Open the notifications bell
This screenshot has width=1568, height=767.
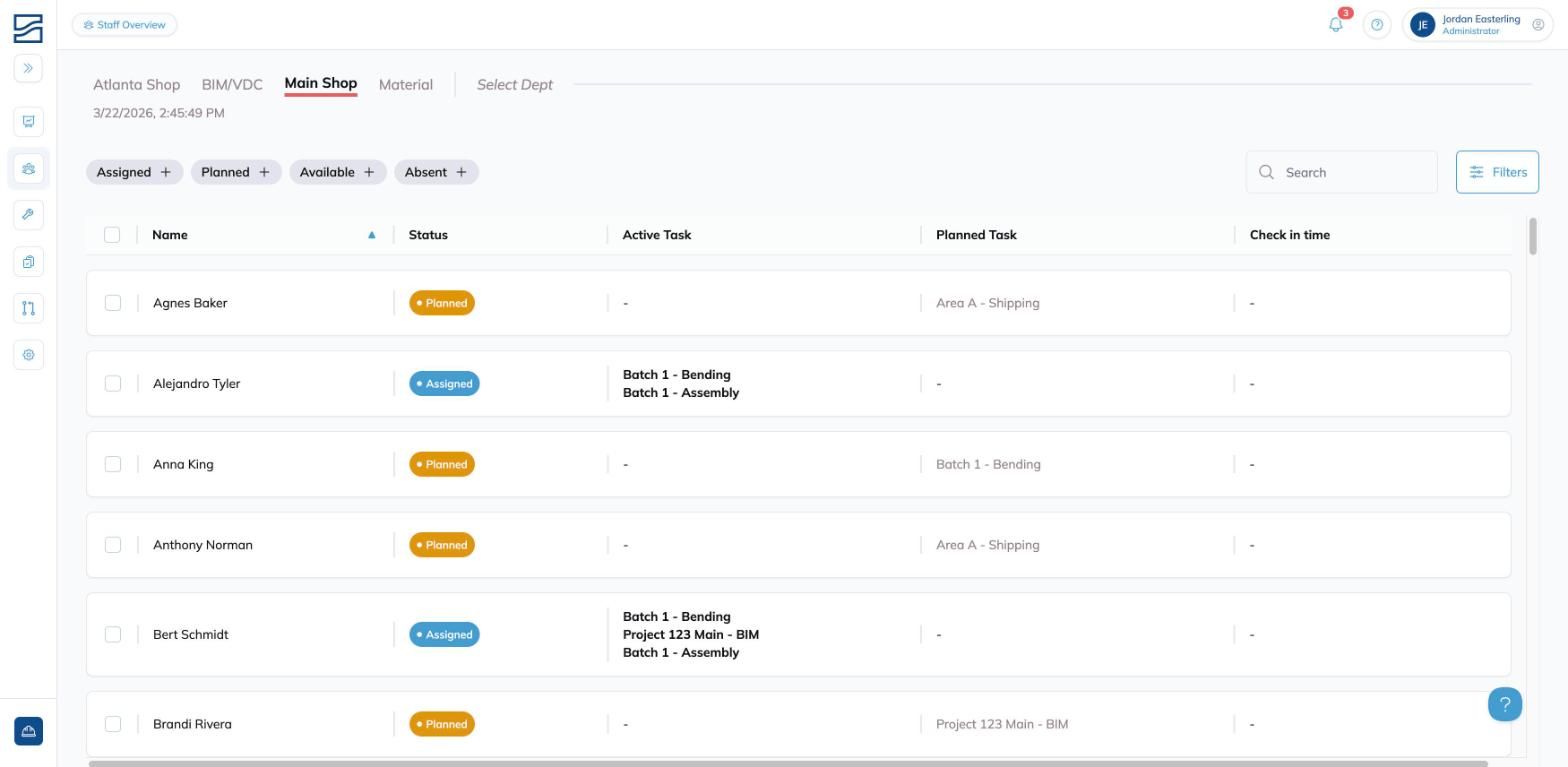pyautogui.click(x=1336, y=25)
